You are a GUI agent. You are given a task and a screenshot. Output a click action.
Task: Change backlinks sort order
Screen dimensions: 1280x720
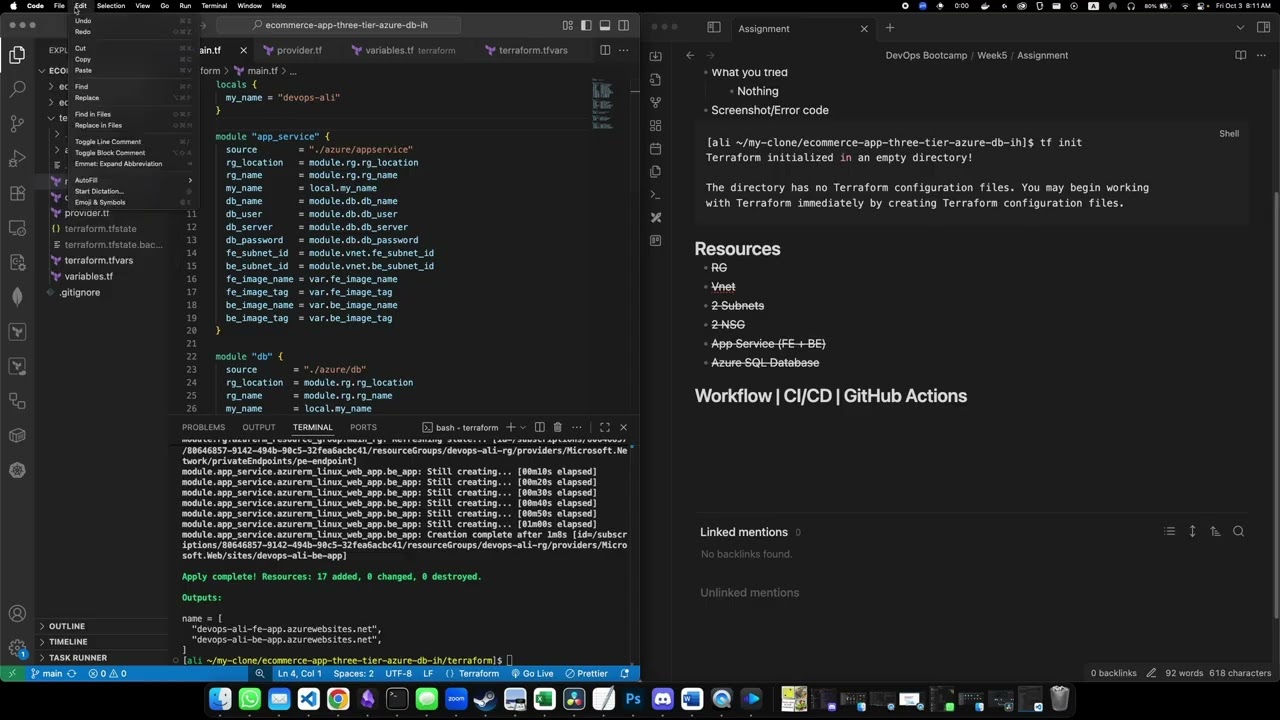pos(1215,532)
